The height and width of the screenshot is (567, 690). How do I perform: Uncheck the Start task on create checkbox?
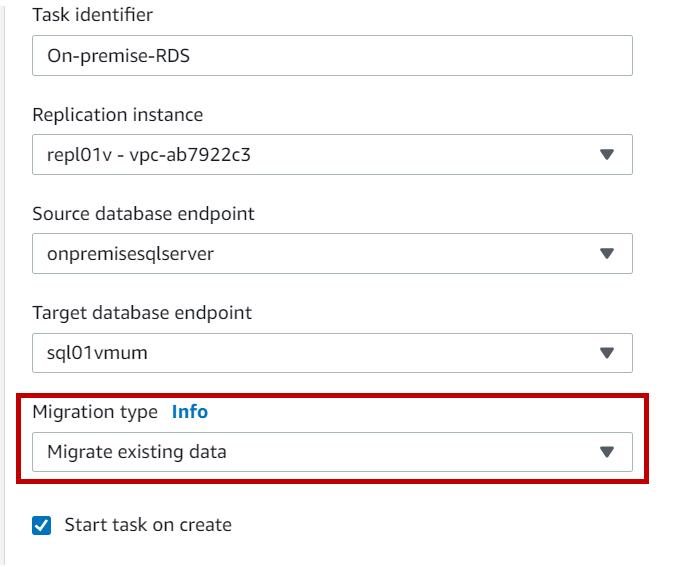click(41, 525)
